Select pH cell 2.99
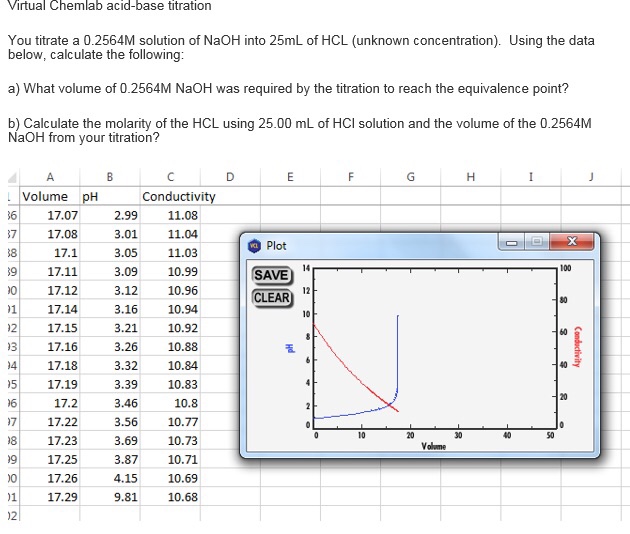Viewport: 630px width, 534px height. [110, 215]
